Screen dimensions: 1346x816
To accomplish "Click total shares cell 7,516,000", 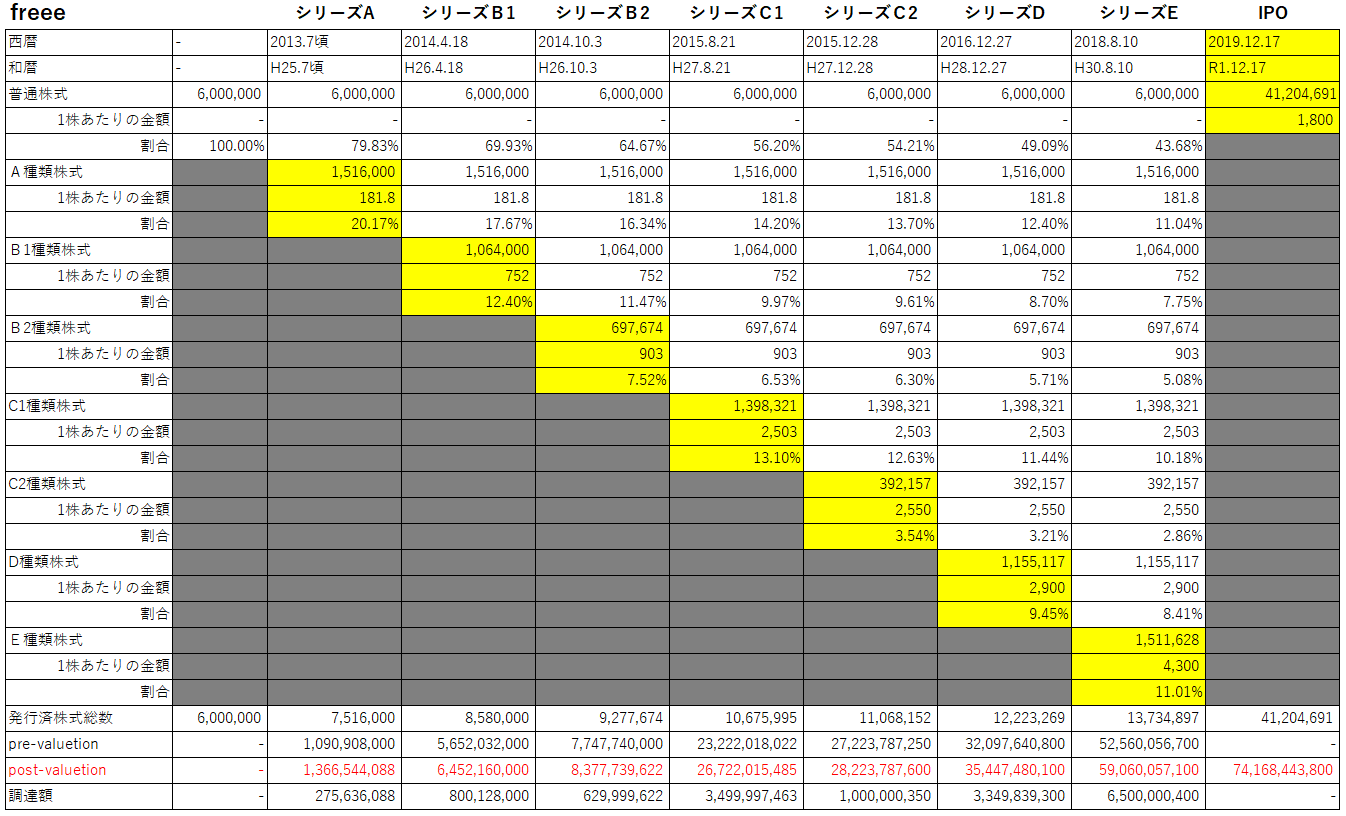I will [334, 719].
